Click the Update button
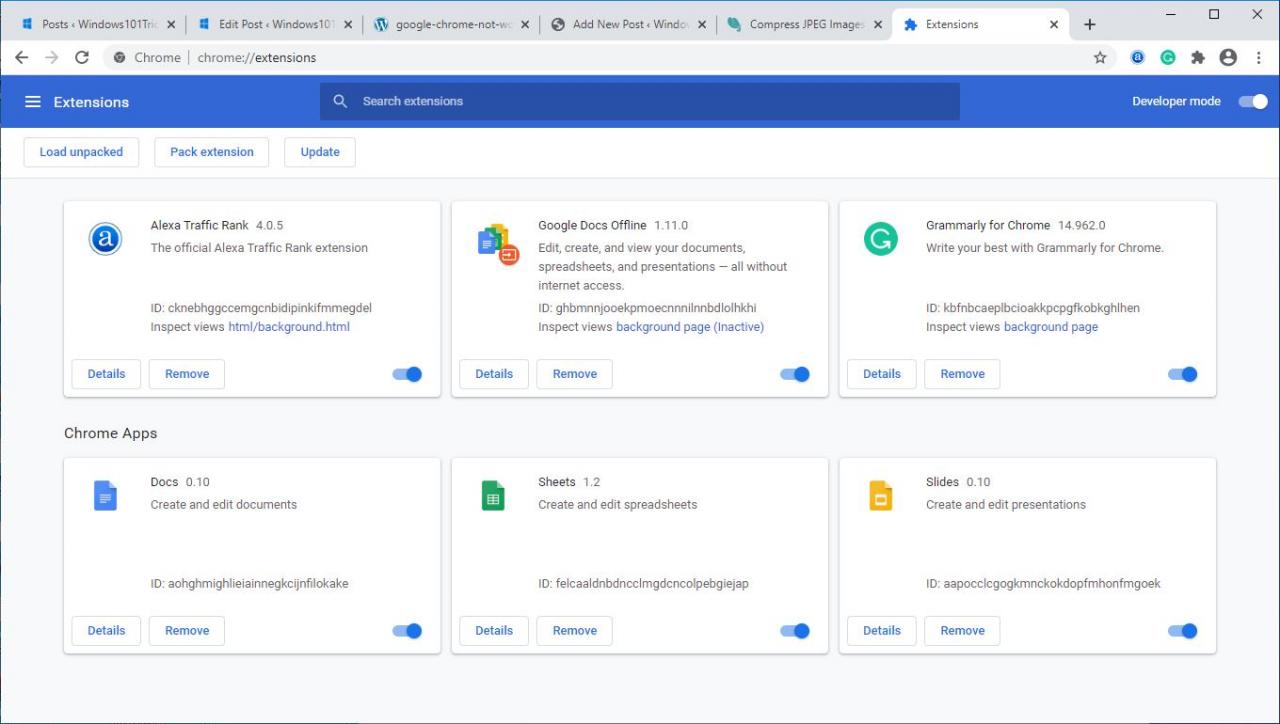Image resolution: width=1280 pixels, height=724 pixels. 320,152
